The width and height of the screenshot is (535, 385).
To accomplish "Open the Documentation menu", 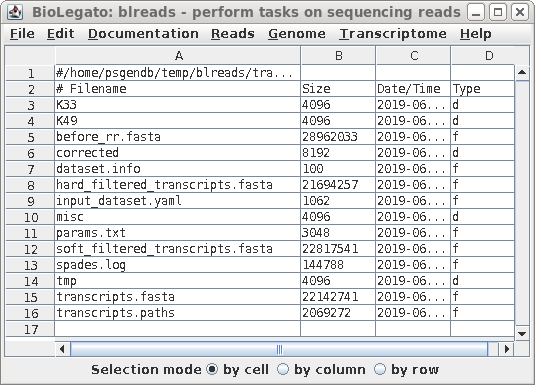I will (x=143, y=33).
